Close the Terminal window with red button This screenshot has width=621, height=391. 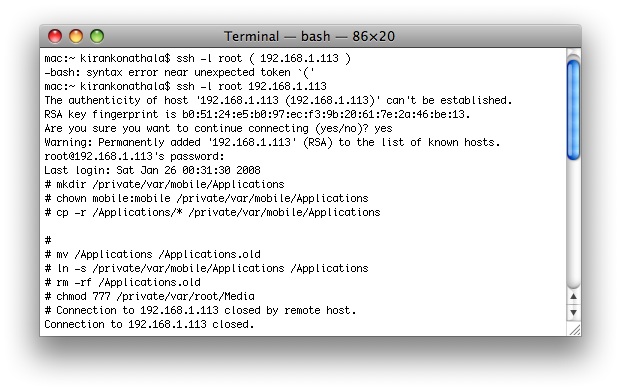(x=55, y=36)
